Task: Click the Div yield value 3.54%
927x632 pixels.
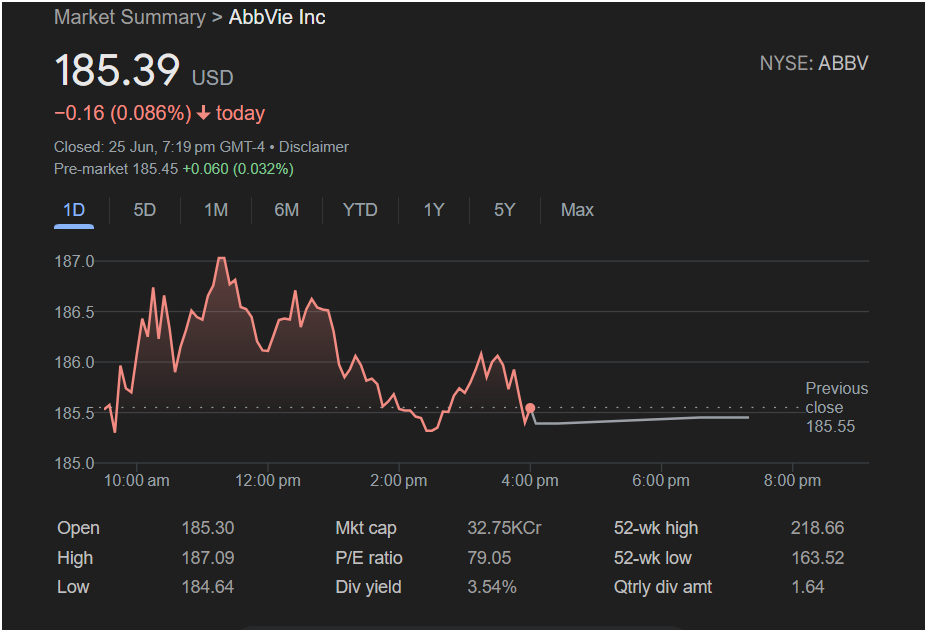Action: point(492,587)
